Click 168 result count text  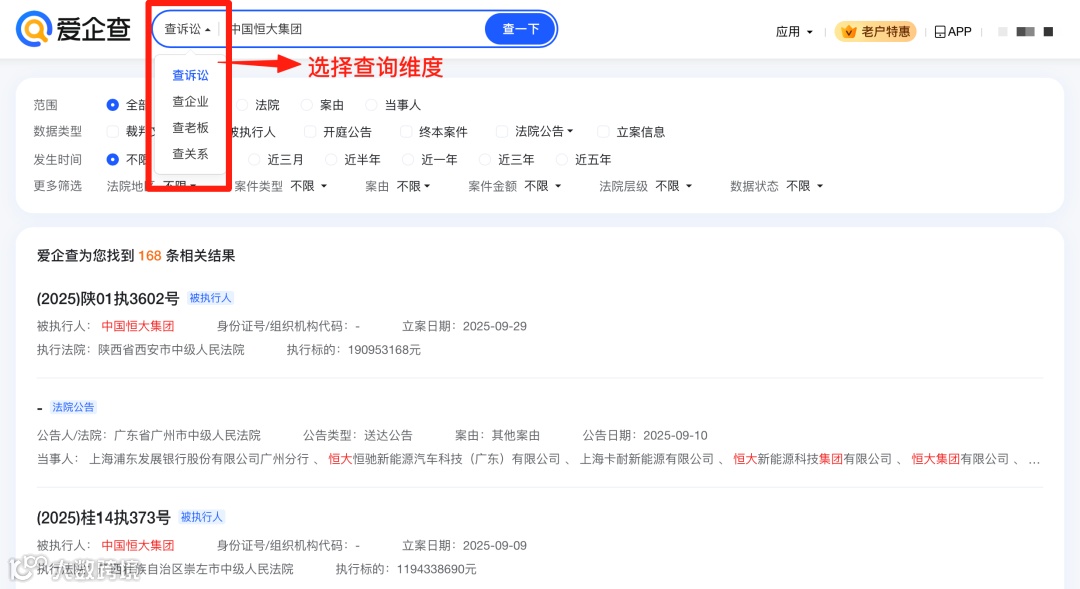(149, 256)
